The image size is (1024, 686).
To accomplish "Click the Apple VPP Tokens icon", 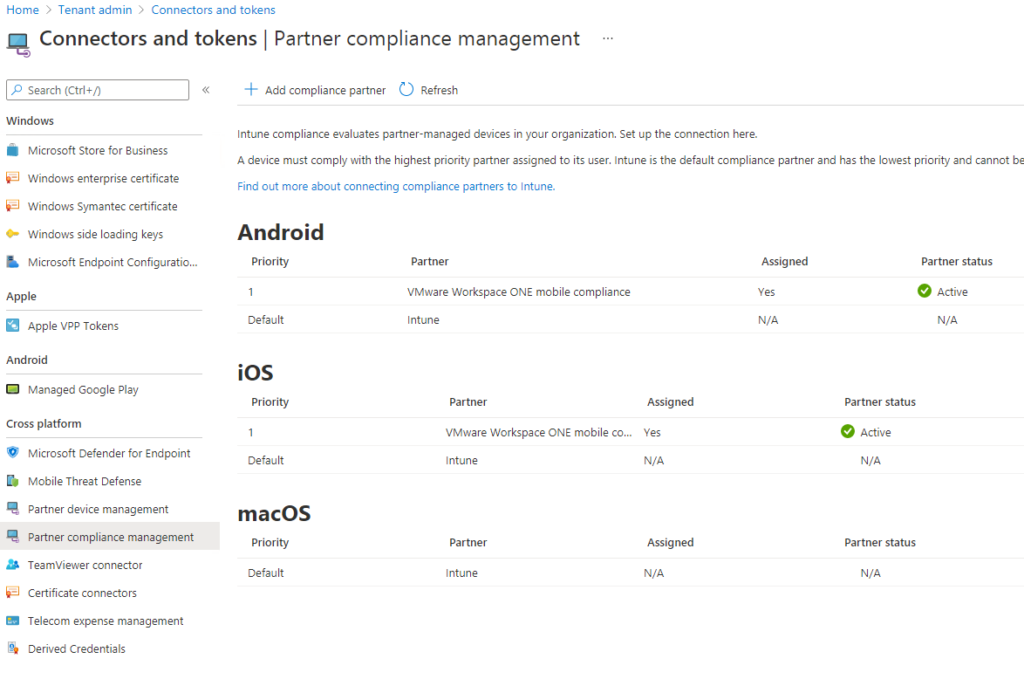I will click(12, 325).
